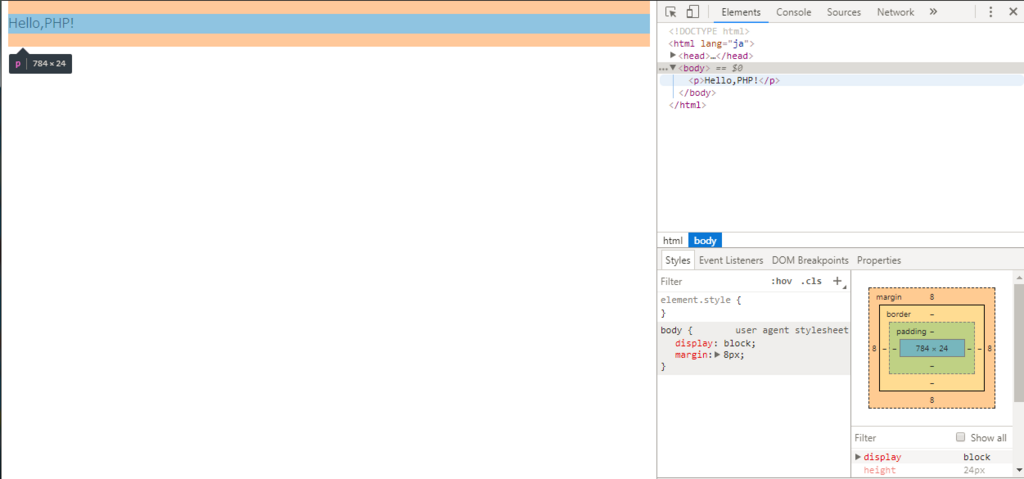Add new style rule with plus icon
This screenshot has width=1024, height=479.
click(837, 281)
